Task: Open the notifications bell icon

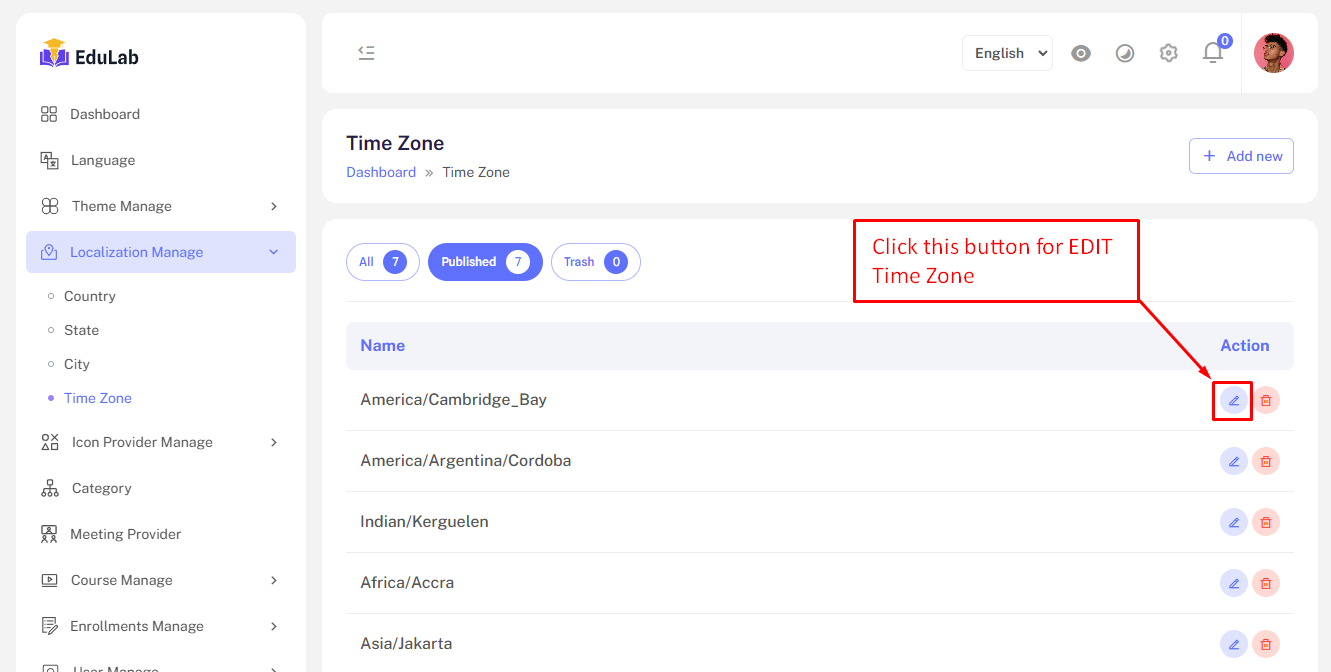Action: [1213, 53]
